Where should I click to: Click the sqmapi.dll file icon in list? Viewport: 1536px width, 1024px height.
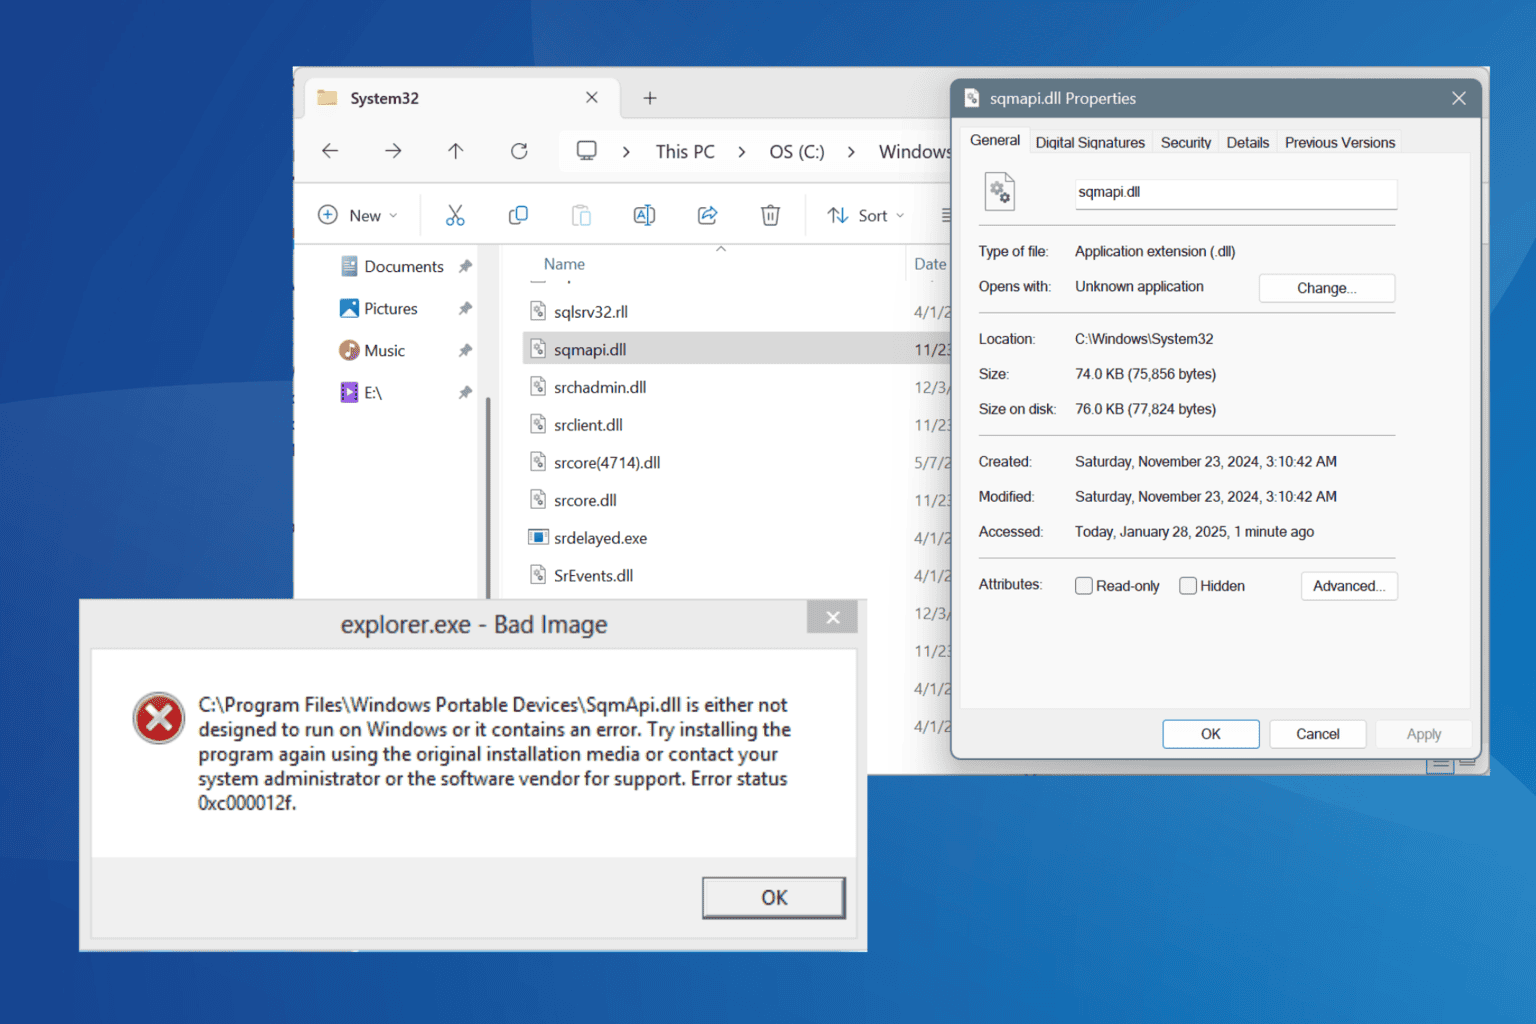(538, 349)
